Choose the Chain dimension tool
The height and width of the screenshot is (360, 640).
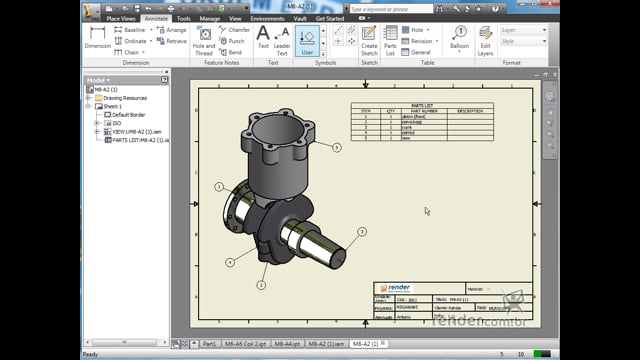point(127,52)
